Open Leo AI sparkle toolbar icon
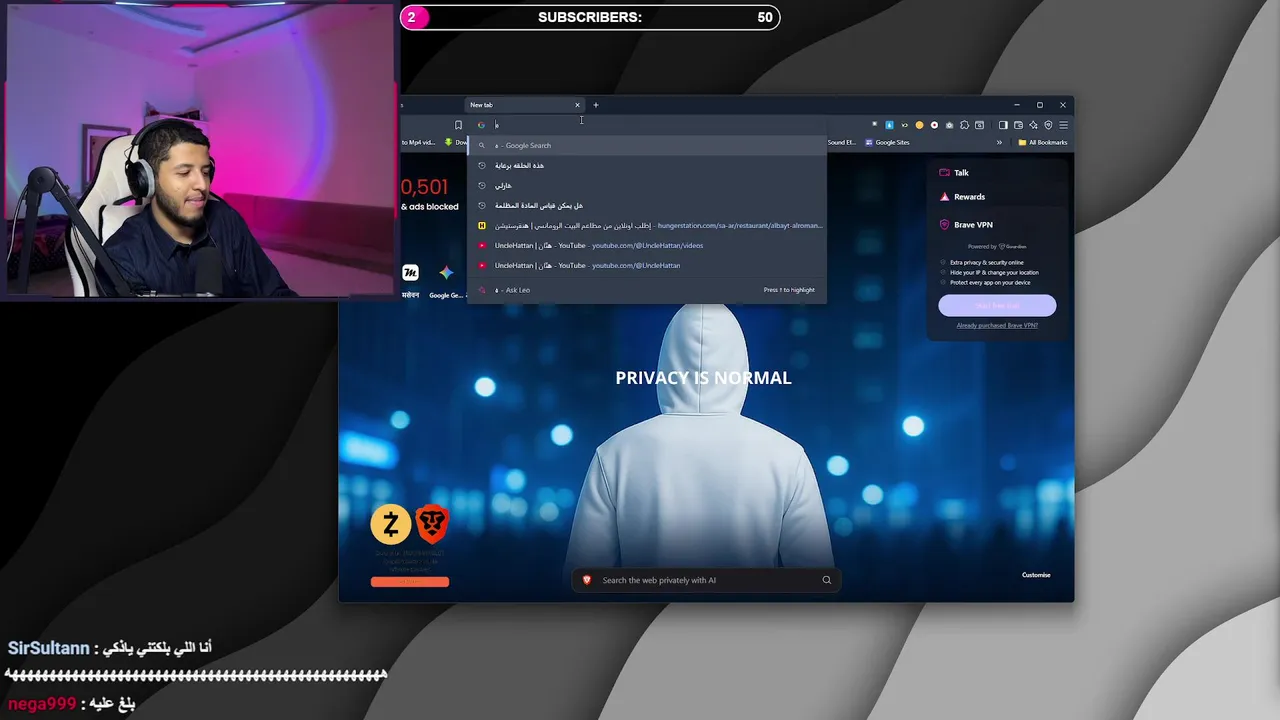The width and height of the screenshot is (1280, 720). pos(1034,125)
